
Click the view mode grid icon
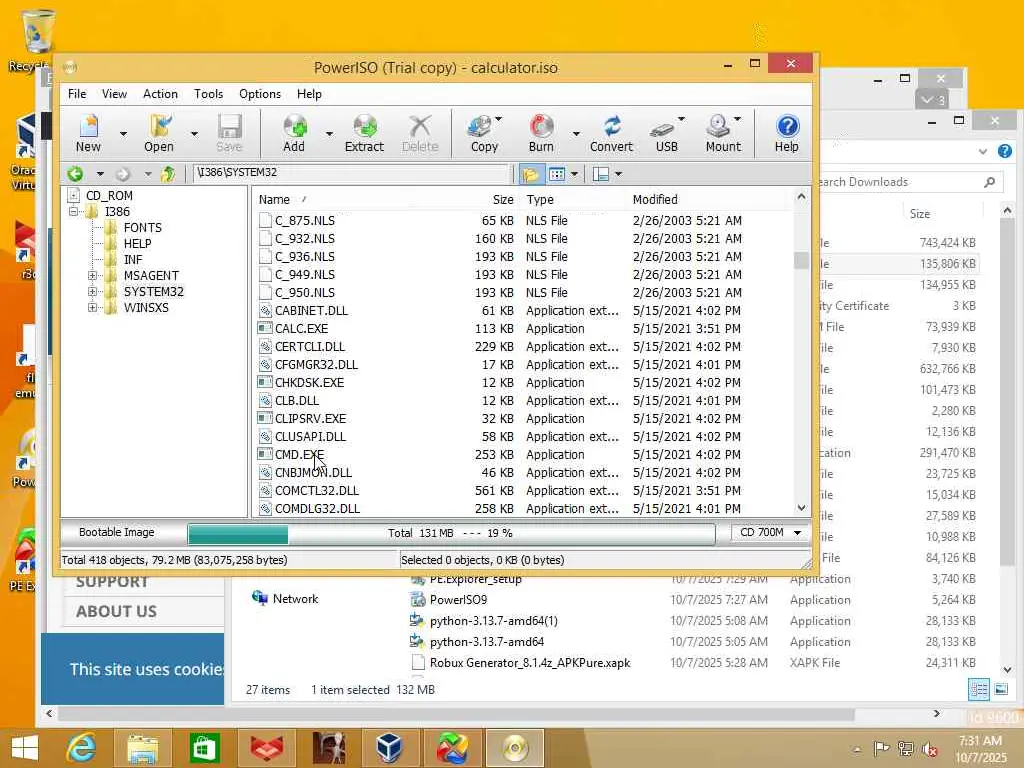[556, 174]
